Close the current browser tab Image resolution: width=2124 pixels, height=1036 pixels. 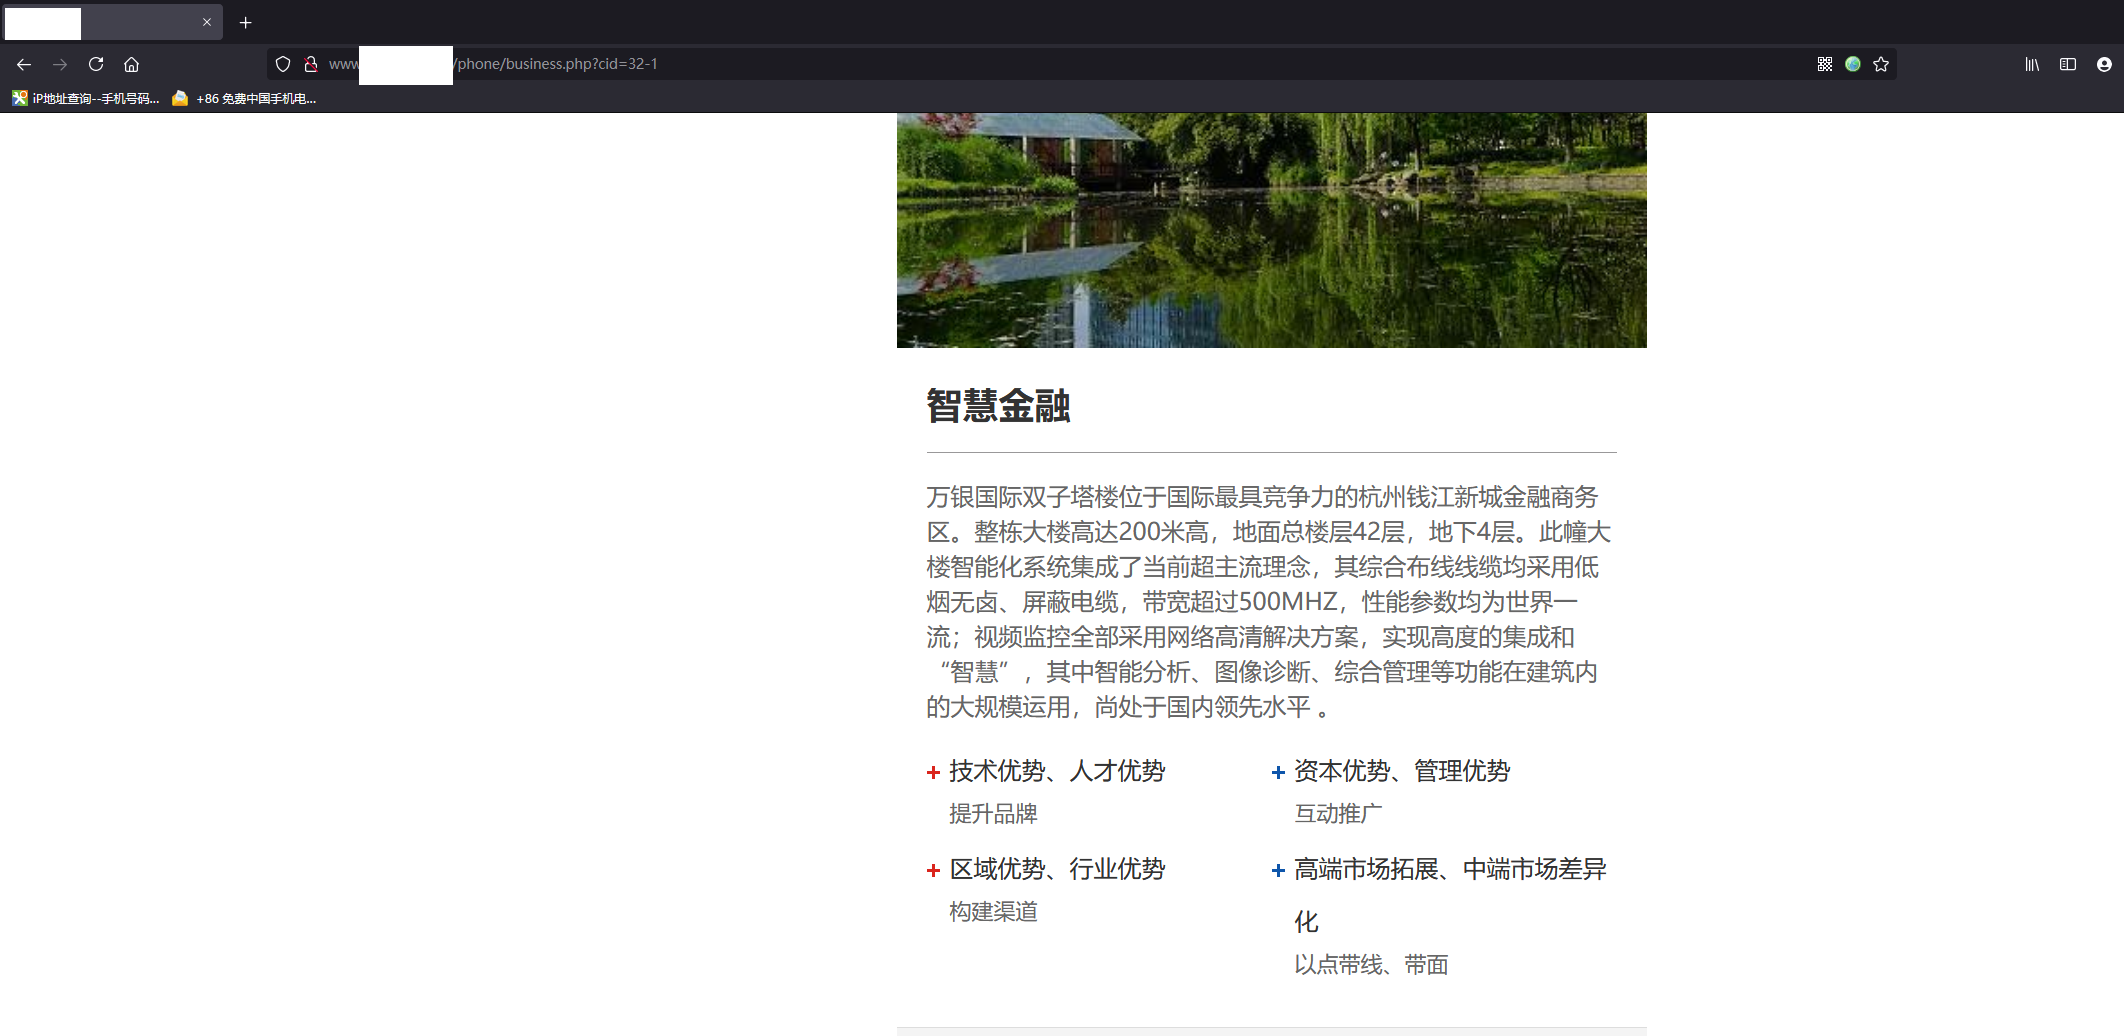tap(207, 22)
